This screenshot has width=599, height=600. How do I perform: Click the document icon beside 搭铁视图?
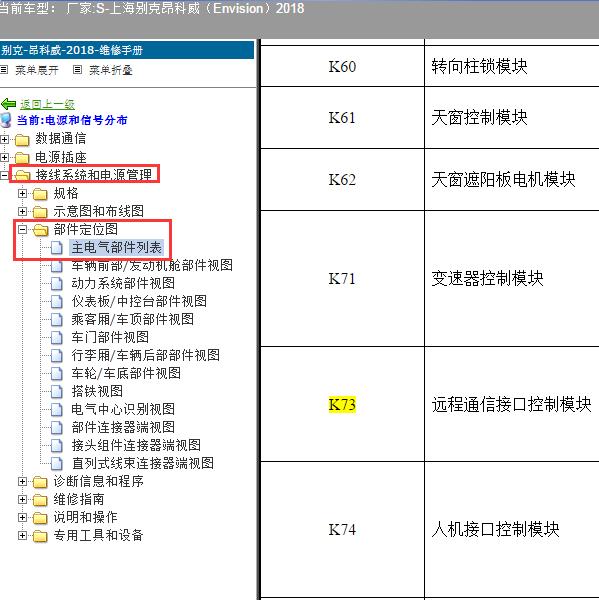57,391
